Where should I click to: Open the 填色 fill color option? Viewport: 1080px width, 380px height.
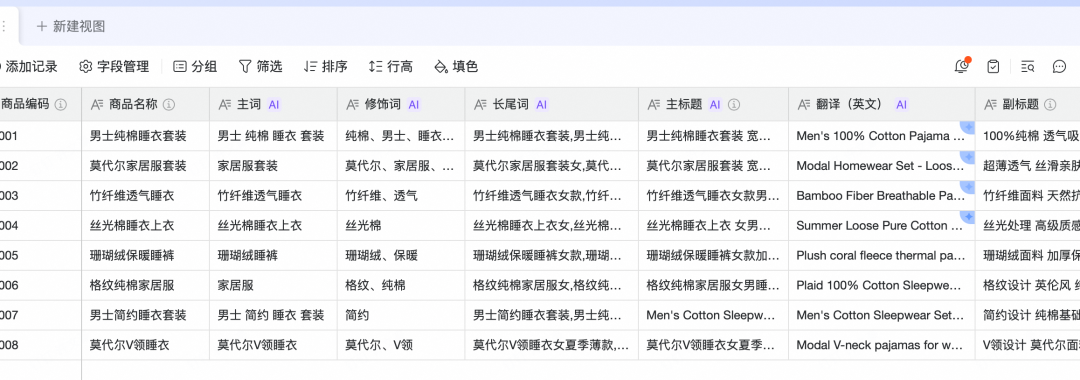(456, 67)
